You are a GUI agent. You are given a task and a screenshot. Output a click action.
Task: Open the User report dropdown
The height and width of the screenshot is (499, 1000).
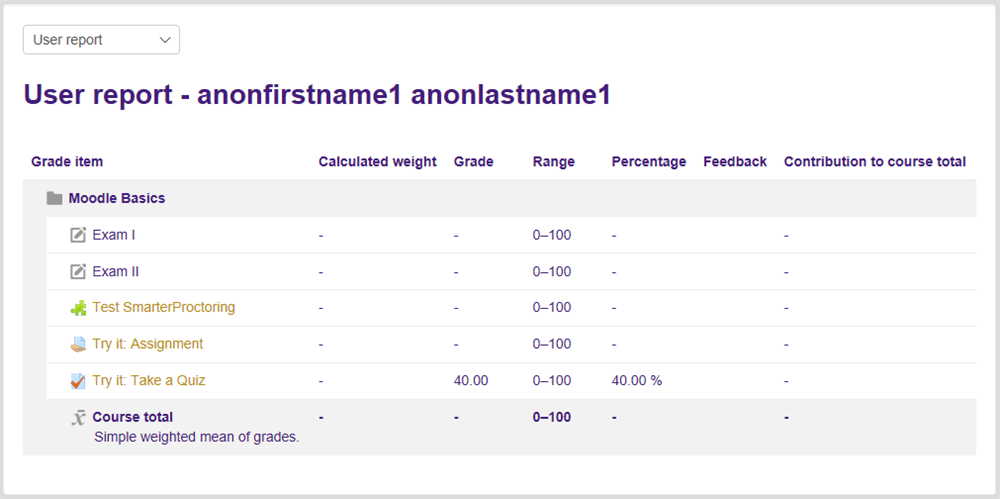(x=101, y=40)
